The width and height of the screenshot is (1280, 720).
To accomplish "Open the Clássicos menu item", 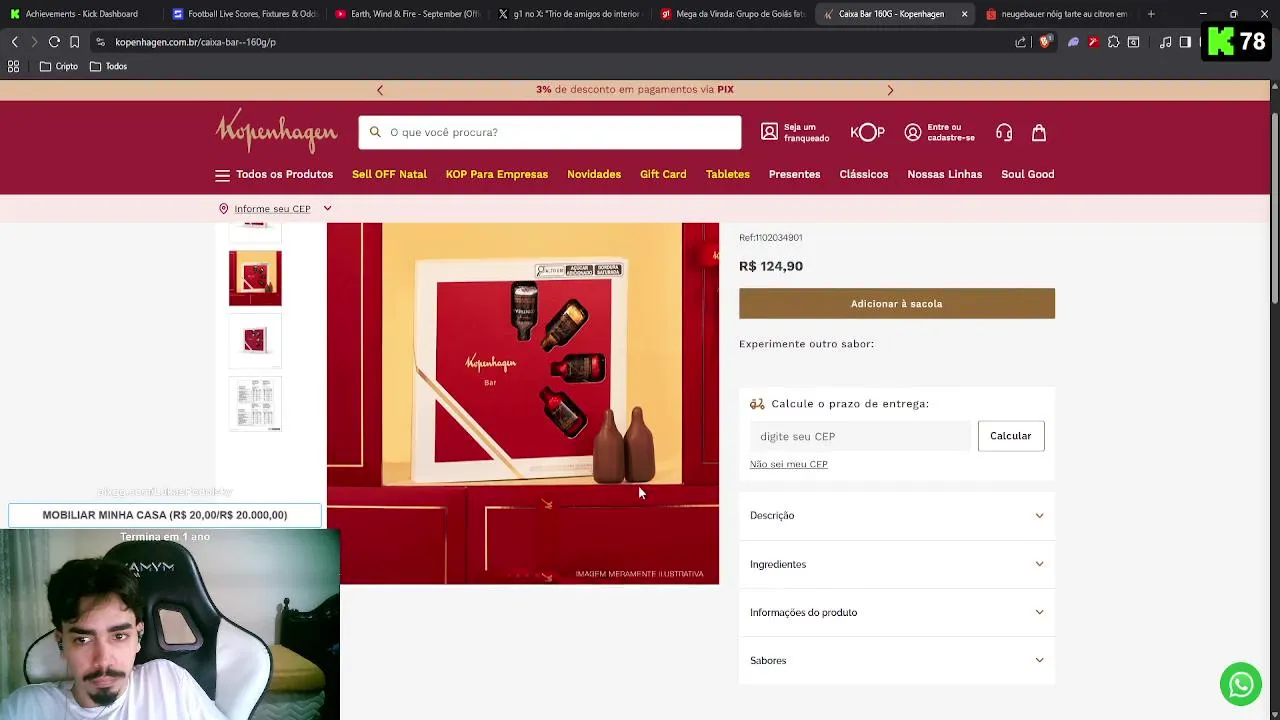I will click(864, 174).
